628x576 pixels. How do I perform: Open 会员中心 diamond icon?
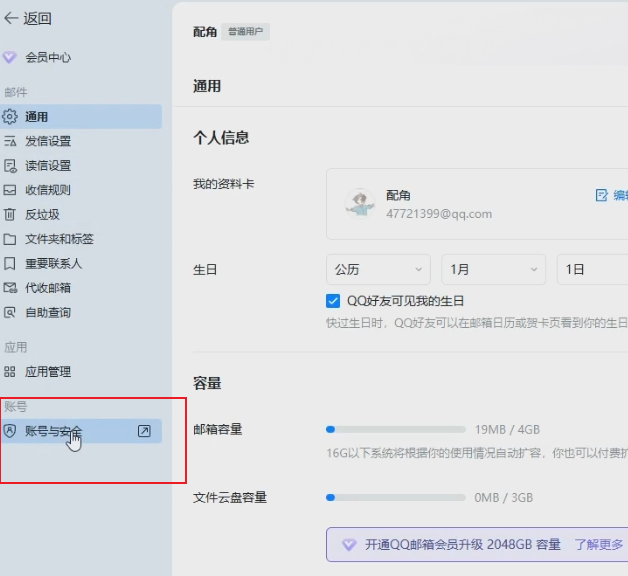coord(10,57)
